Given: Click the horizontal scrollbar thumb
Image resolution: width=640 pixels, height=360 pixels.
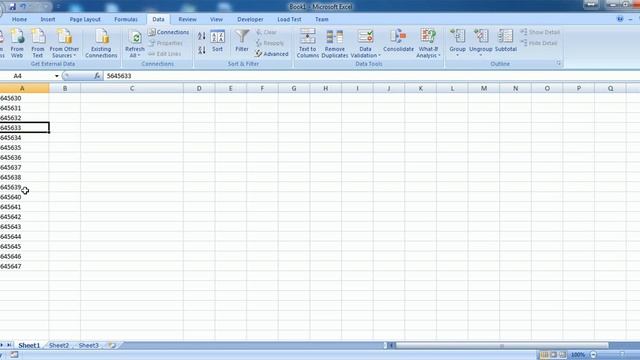Looking at the screenshot, I should [x=502, y=345].
